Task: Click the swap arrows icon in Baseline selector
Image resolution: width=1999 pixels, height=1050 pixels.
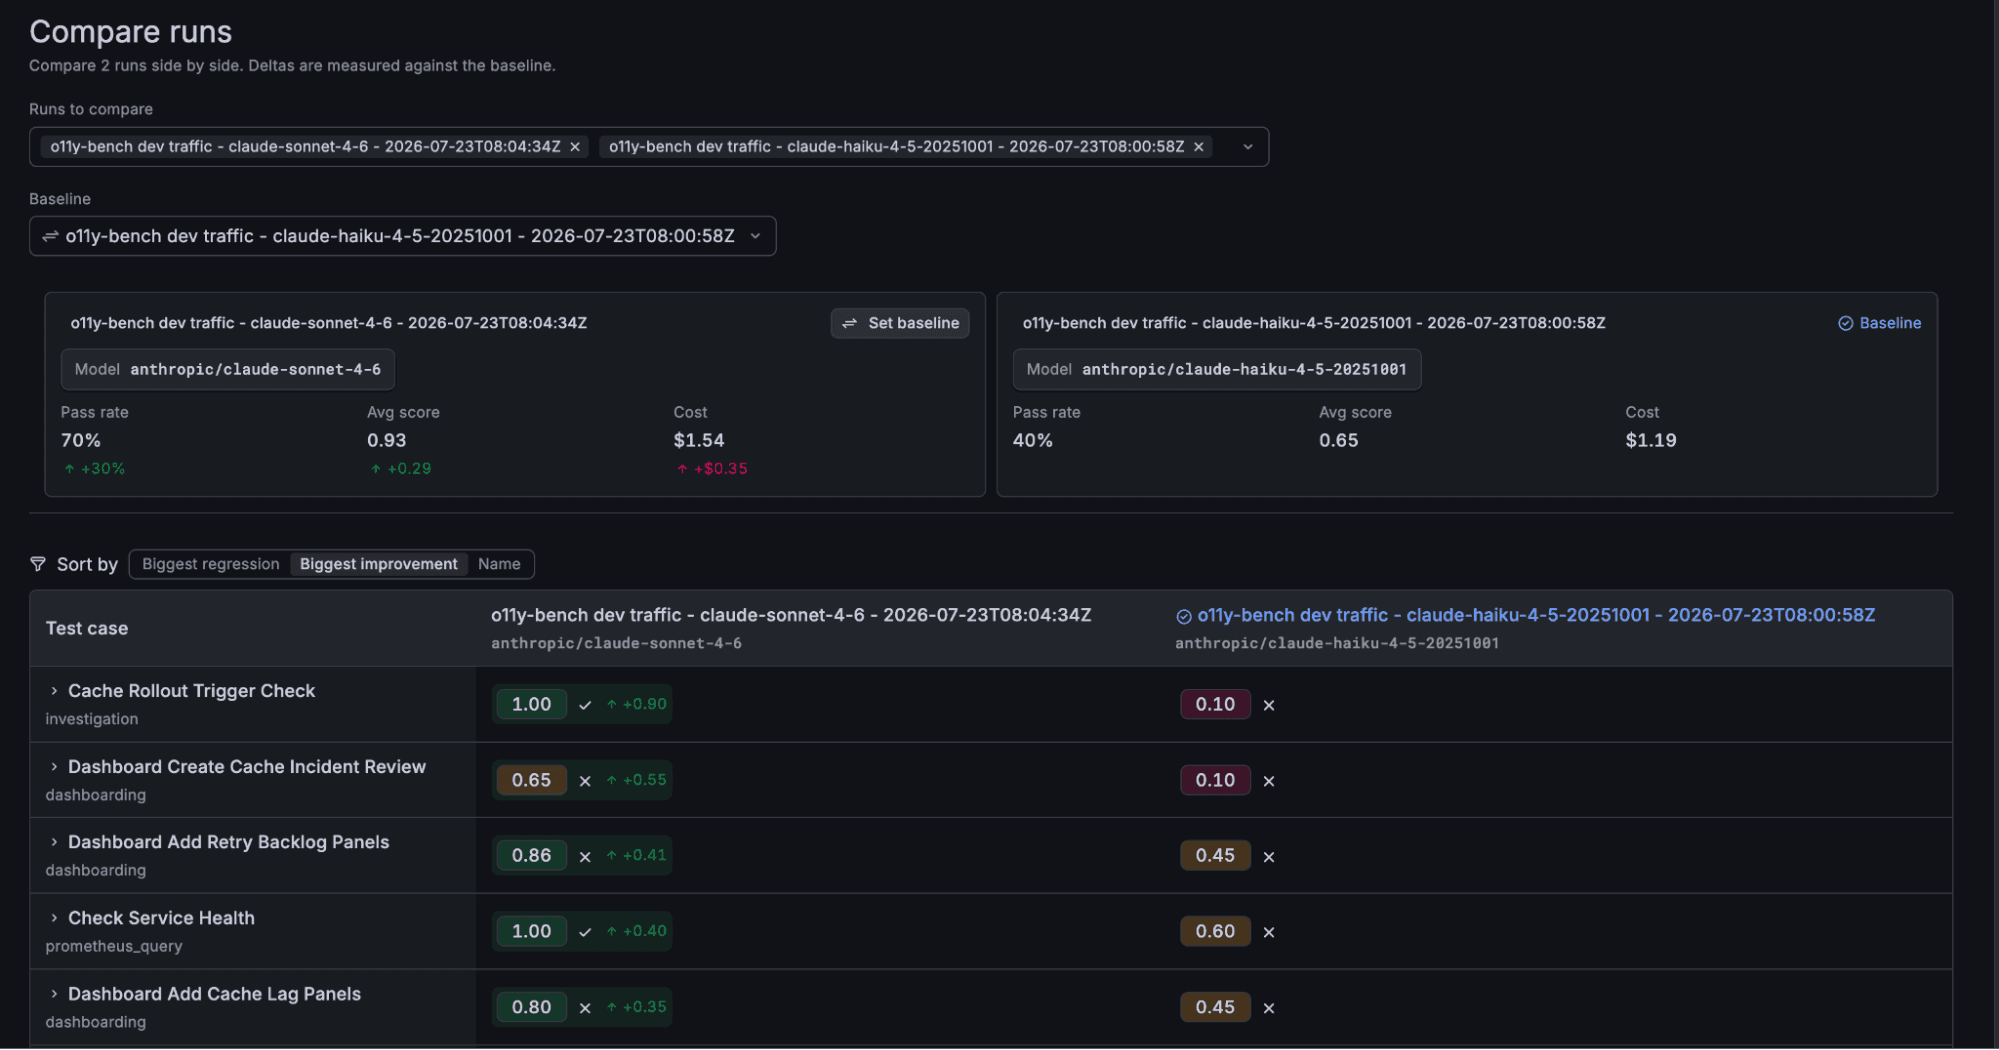Action: 50,236
